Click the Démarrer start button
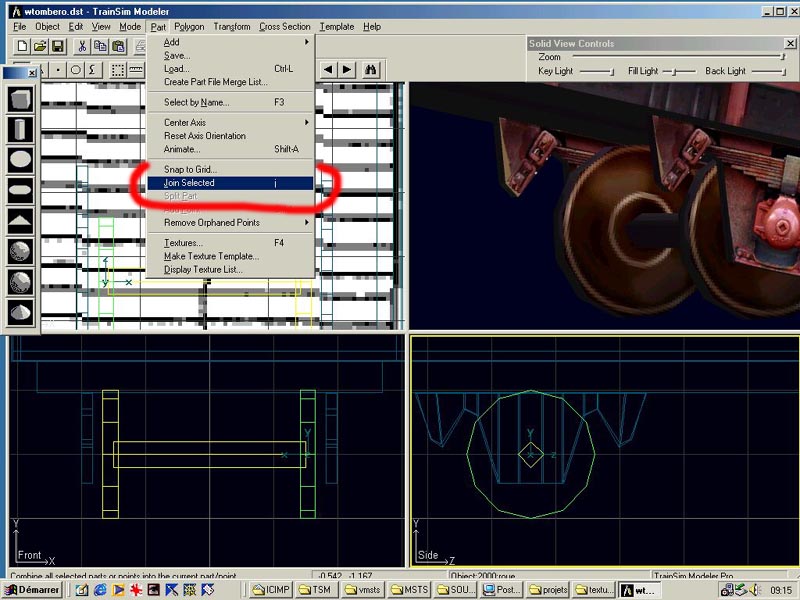The image size is (800, 600). (33, 590)
